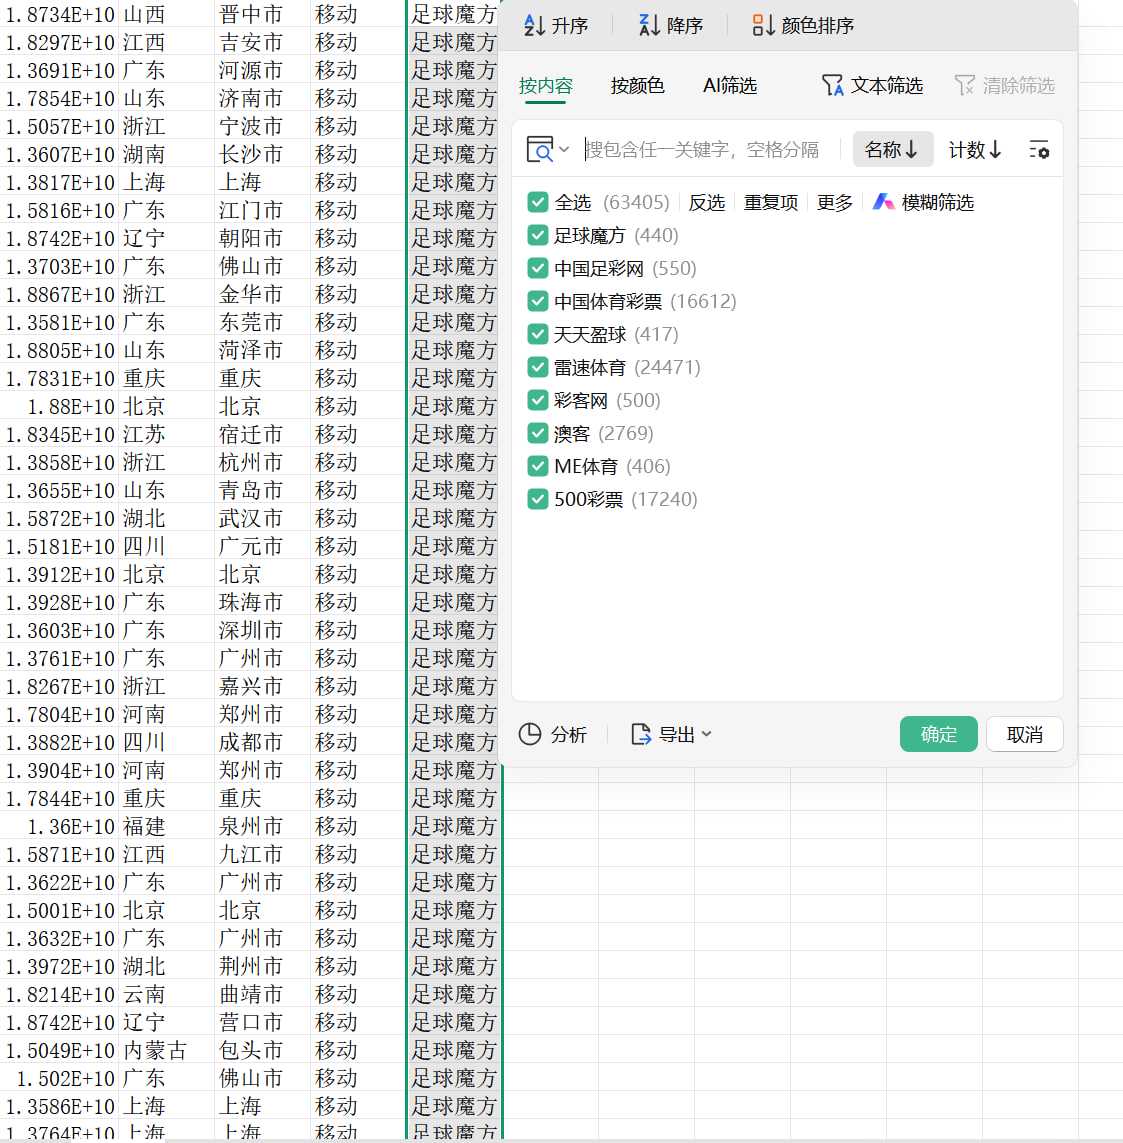Select cell 青岛市
1123x1143 pixels.
262,490
